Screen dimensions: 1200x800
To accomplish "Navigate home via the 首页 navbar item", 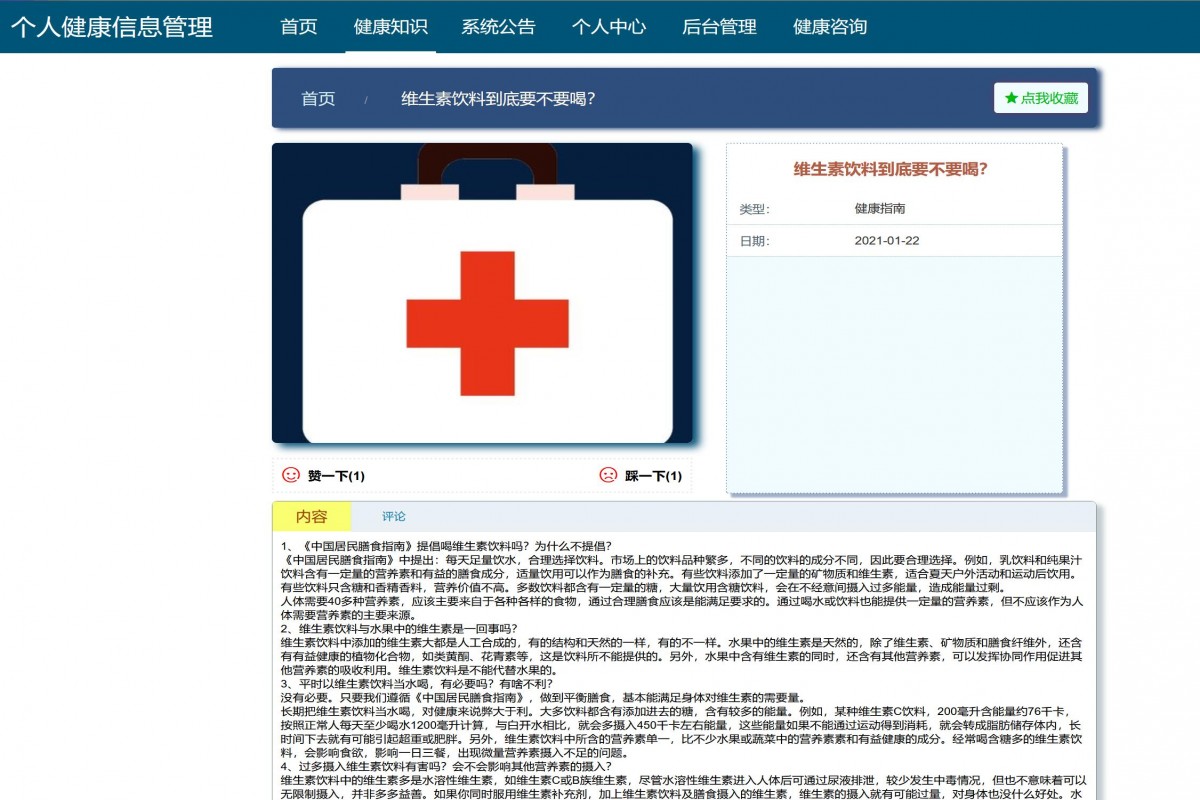I will pos(299,27).
